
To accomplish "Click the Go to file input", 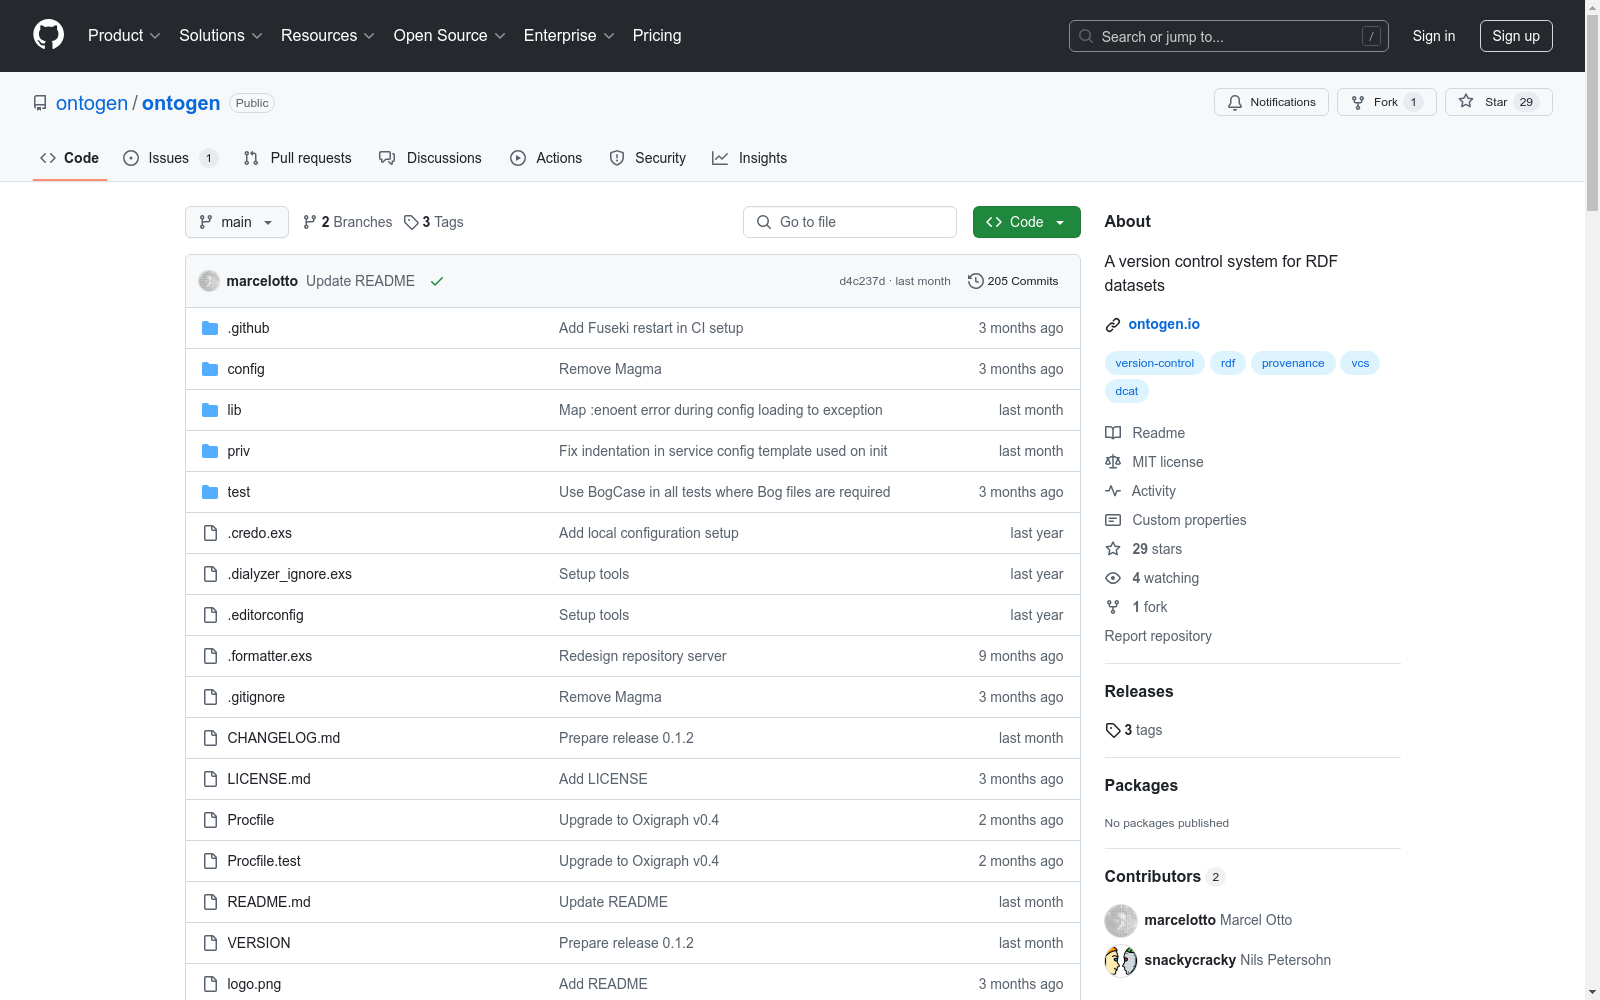I will point(850,222).
